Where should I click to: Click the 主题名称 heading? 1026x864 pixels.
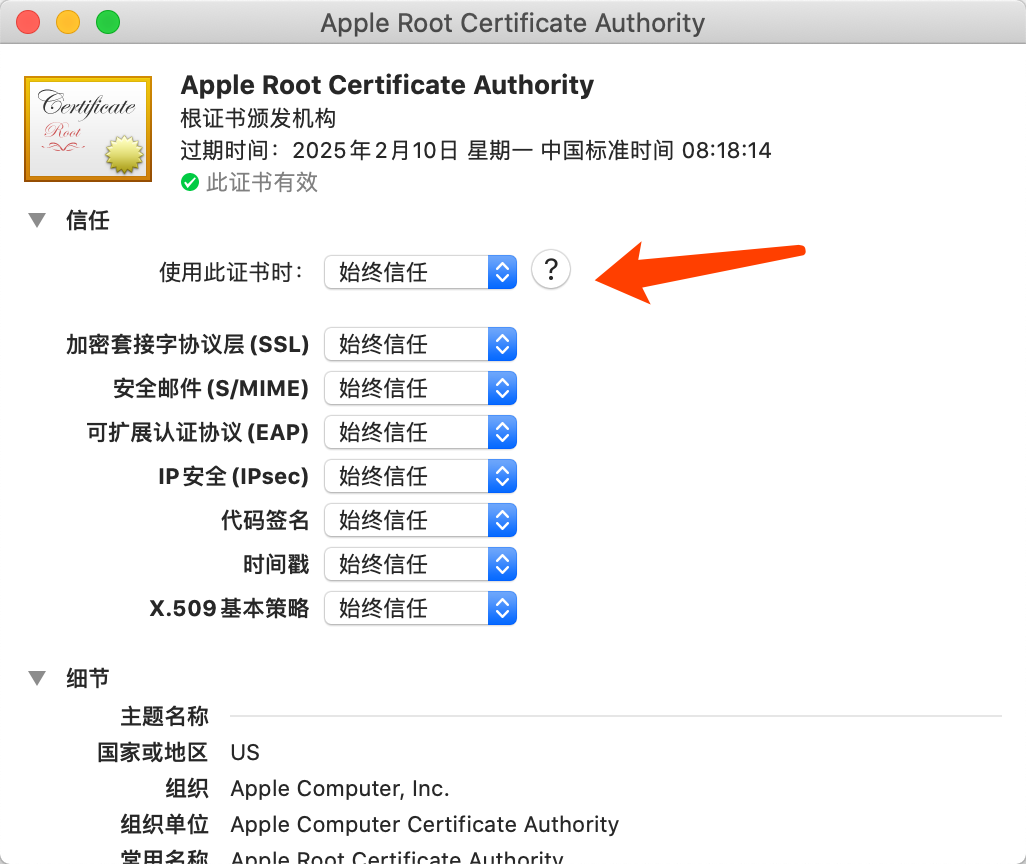165,716
